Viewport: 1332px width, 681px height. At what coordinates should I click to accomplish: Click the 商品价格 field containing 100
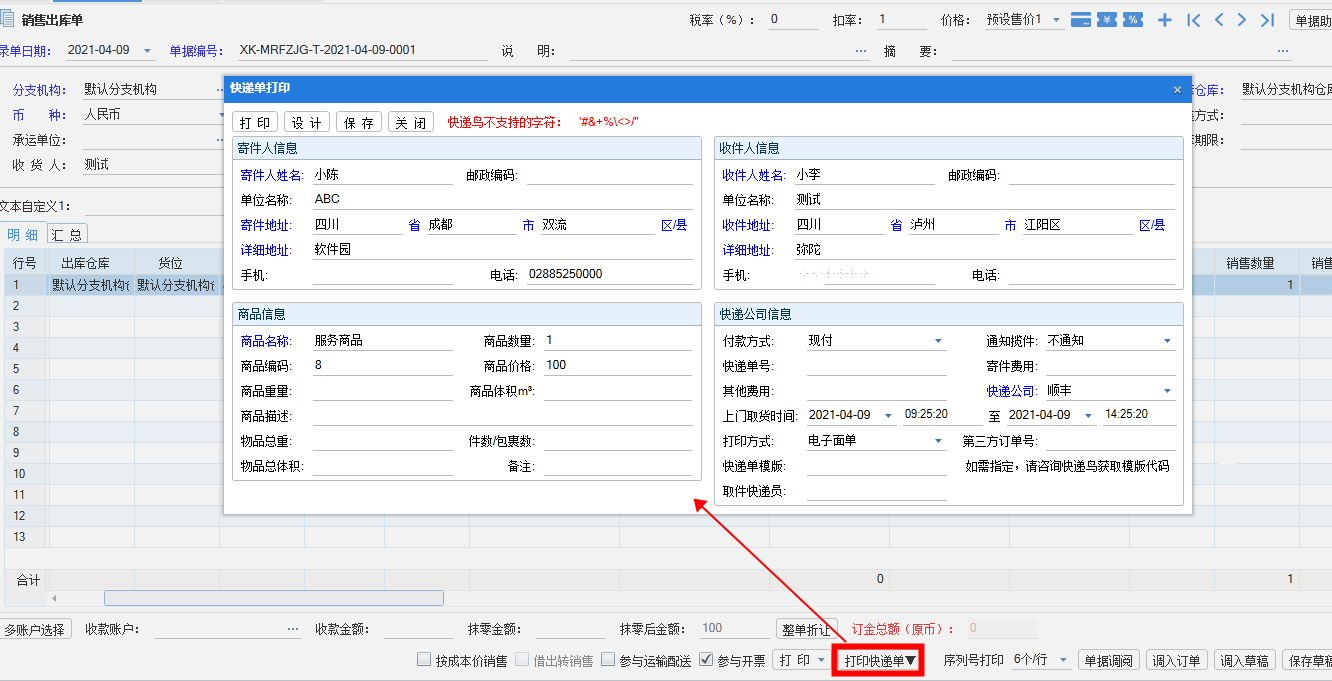coord(617,366)
